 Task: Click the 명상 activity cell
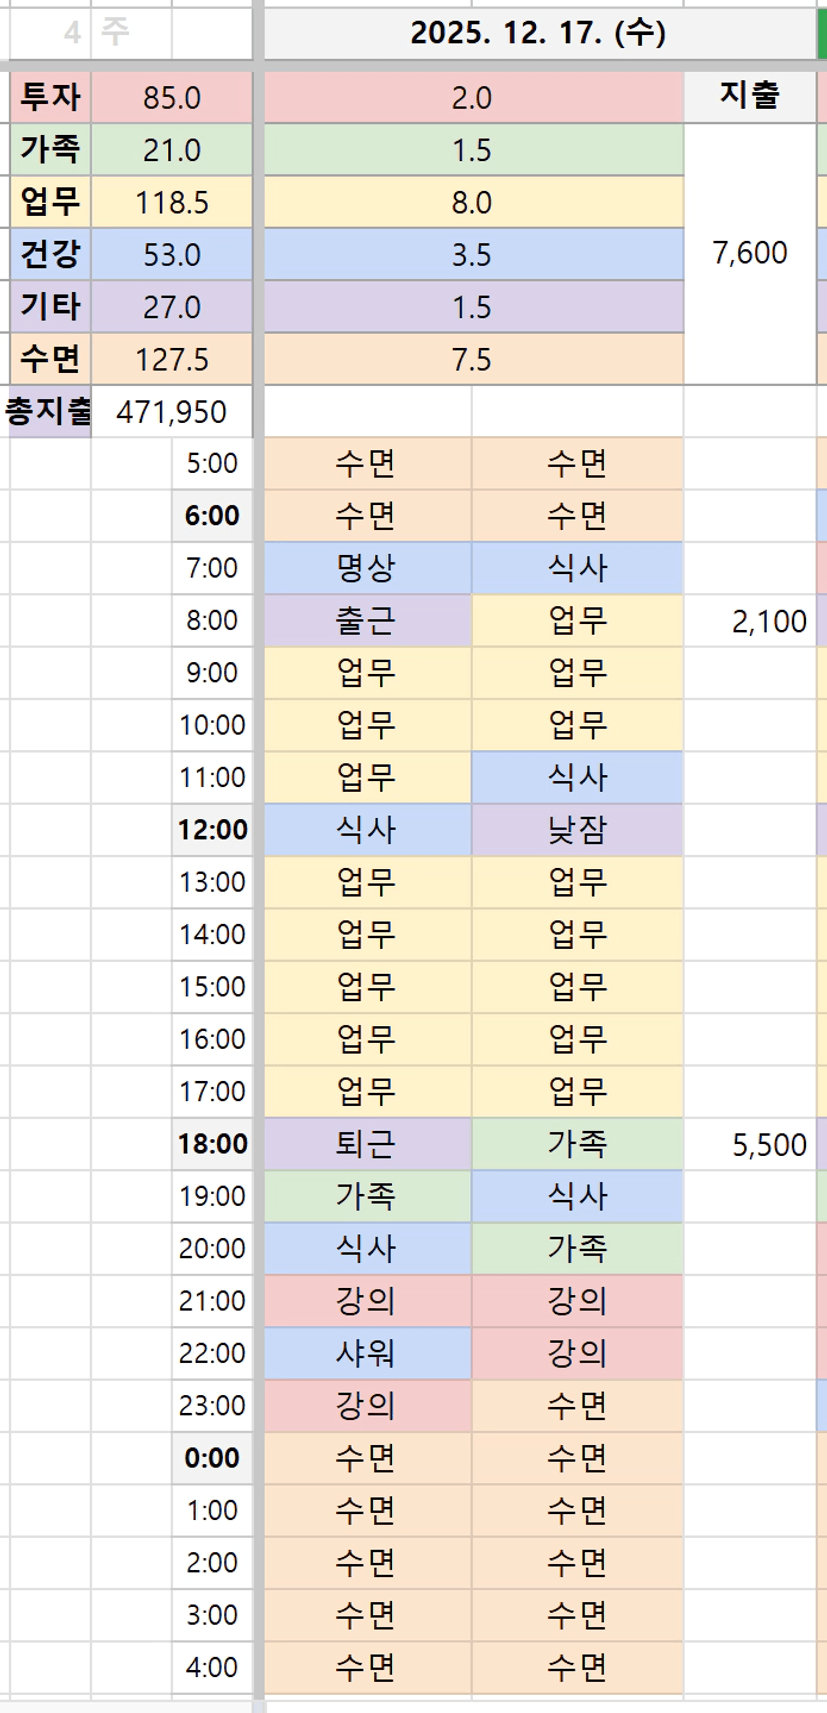tap(366, 568)
